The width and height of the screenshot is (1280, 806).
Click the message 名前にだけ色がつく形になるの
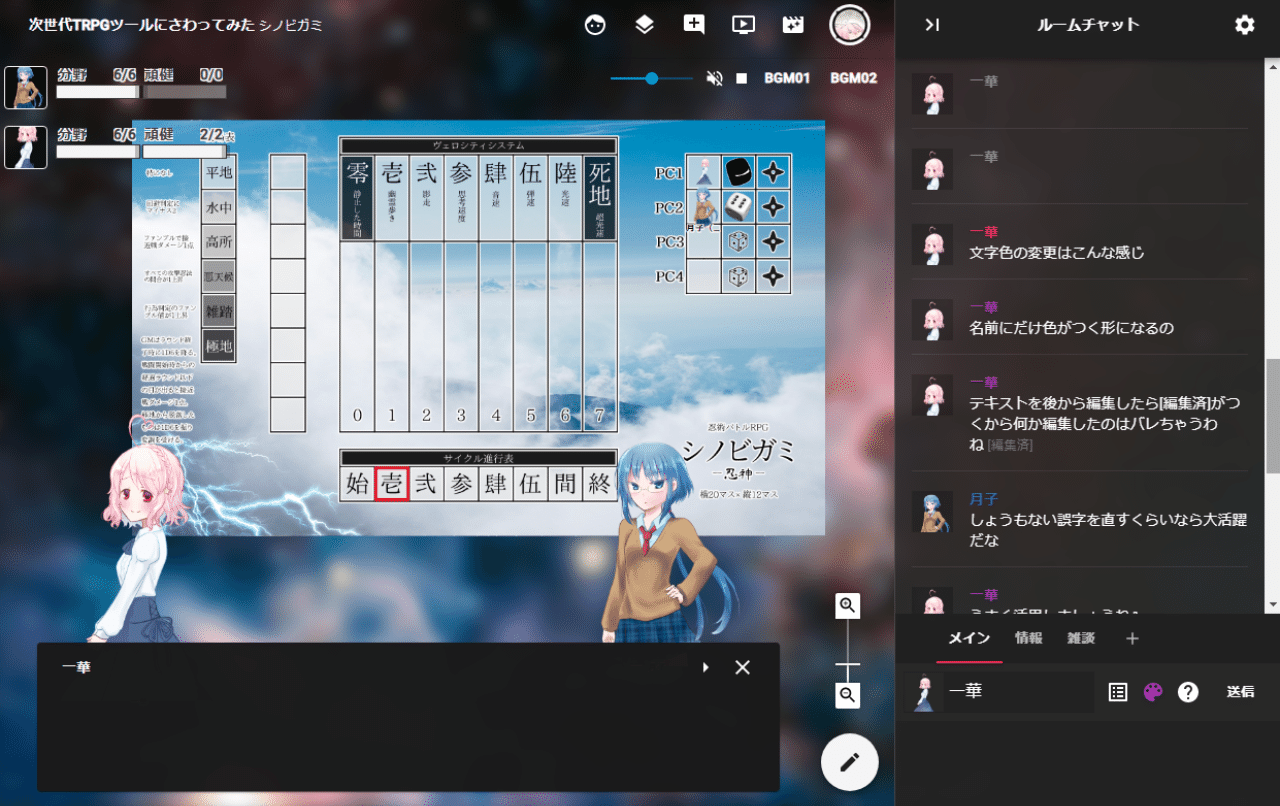tap(1072, 328)
